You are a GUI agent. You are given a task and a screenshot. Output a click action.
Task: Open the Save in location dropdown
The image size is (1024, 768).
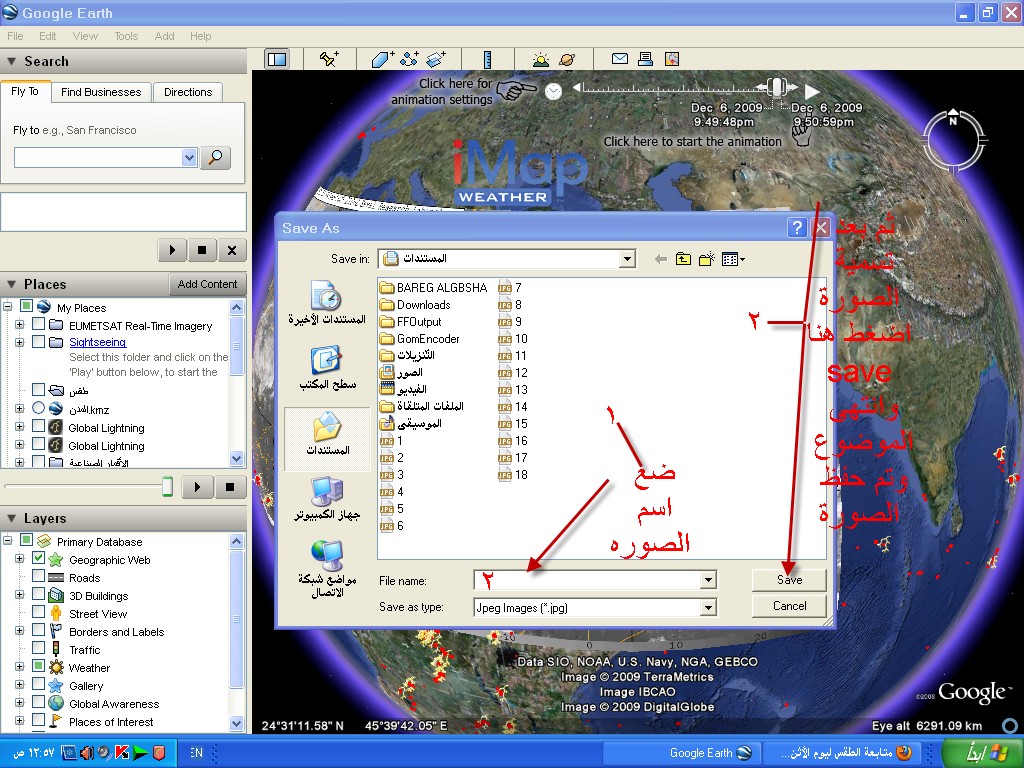click(x=627, y=259)
